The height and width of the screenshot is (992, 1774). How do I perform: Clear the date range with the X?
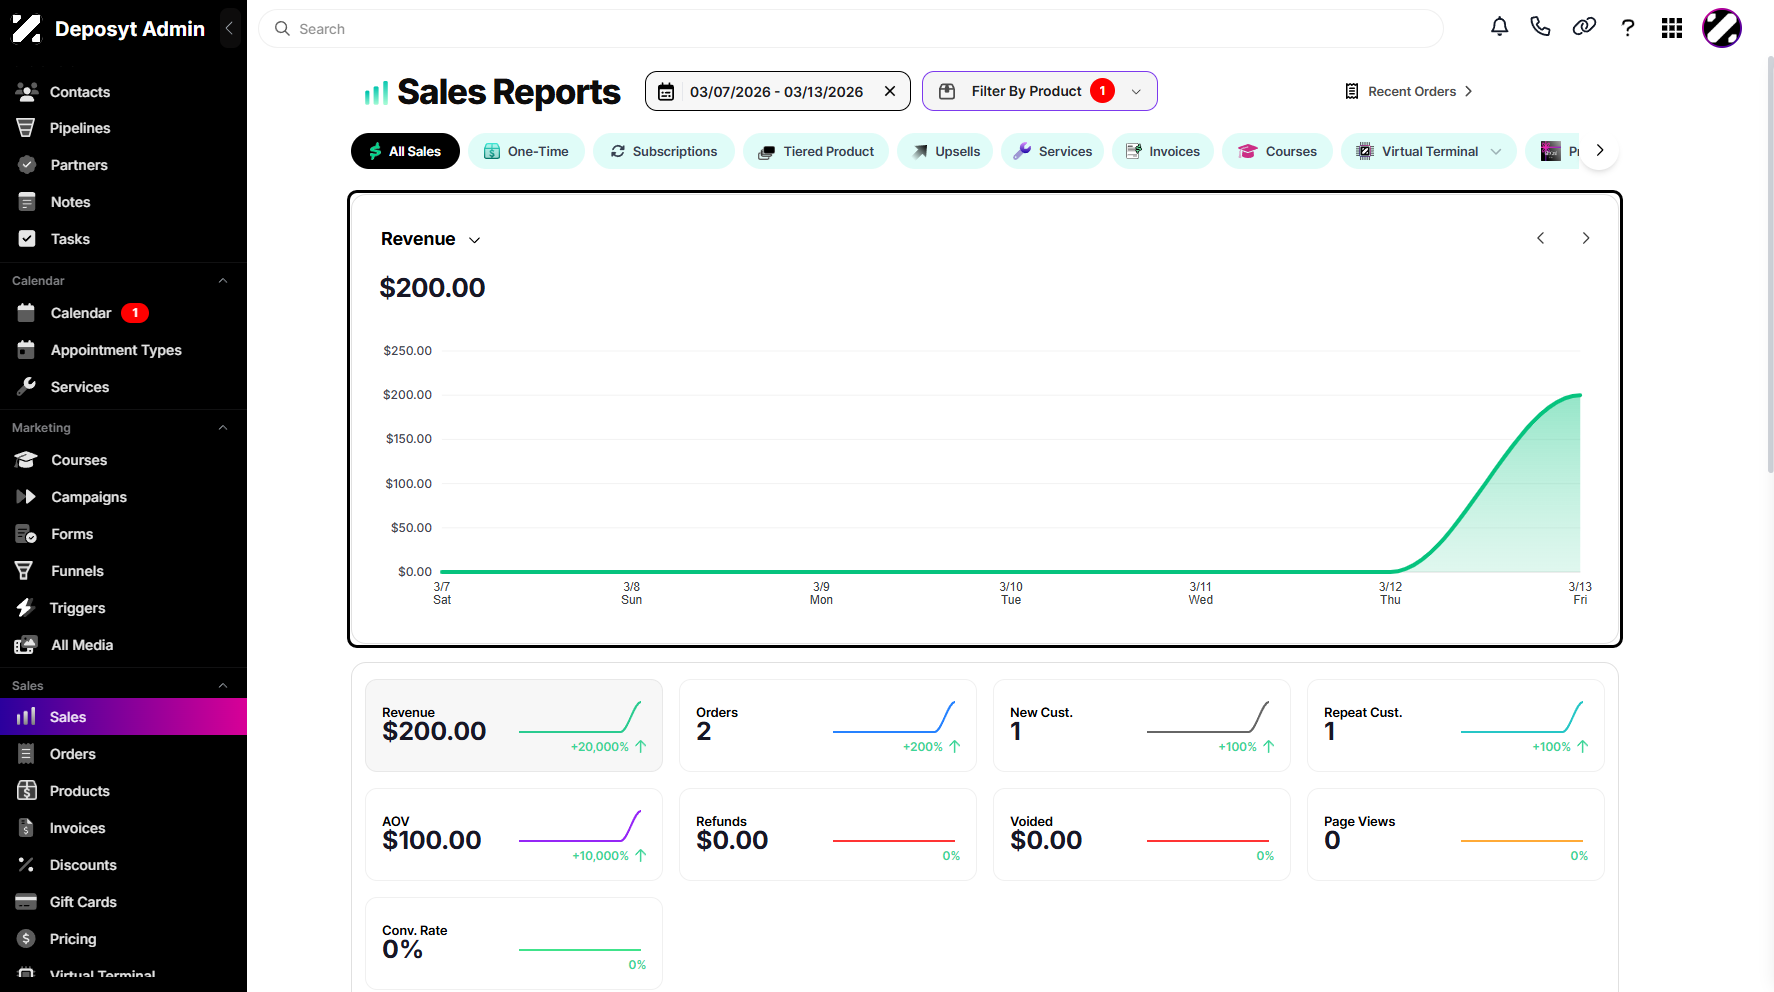click(x=890, y=91)
